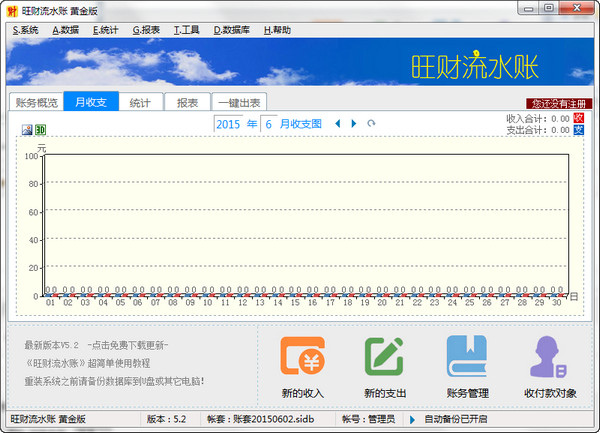Open the T.工具 menu
The width and height of the screenshot is (600, 433).
(186, 30)
